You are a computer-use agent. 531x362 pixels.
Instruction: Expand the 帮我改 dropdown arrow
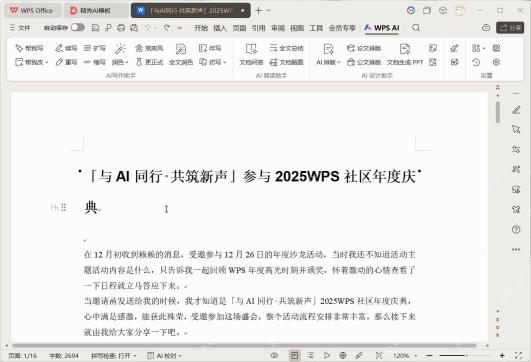[x=47, y=62]
